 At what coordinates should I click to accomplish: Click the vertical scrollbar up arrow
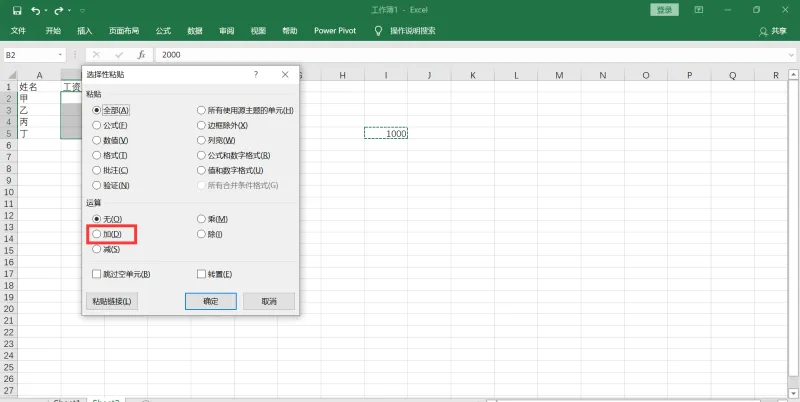[793, 75]
